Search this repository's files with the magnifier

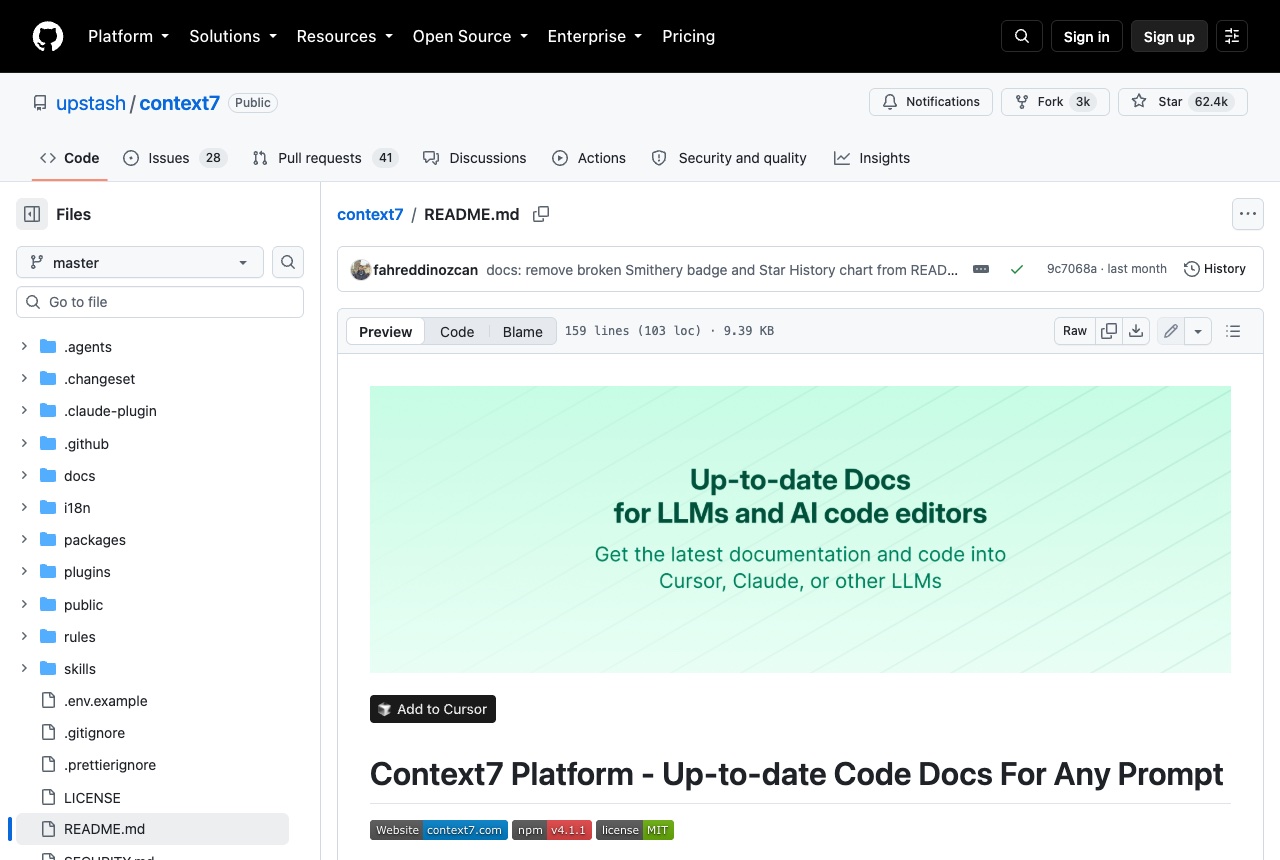tap(288, 262)
